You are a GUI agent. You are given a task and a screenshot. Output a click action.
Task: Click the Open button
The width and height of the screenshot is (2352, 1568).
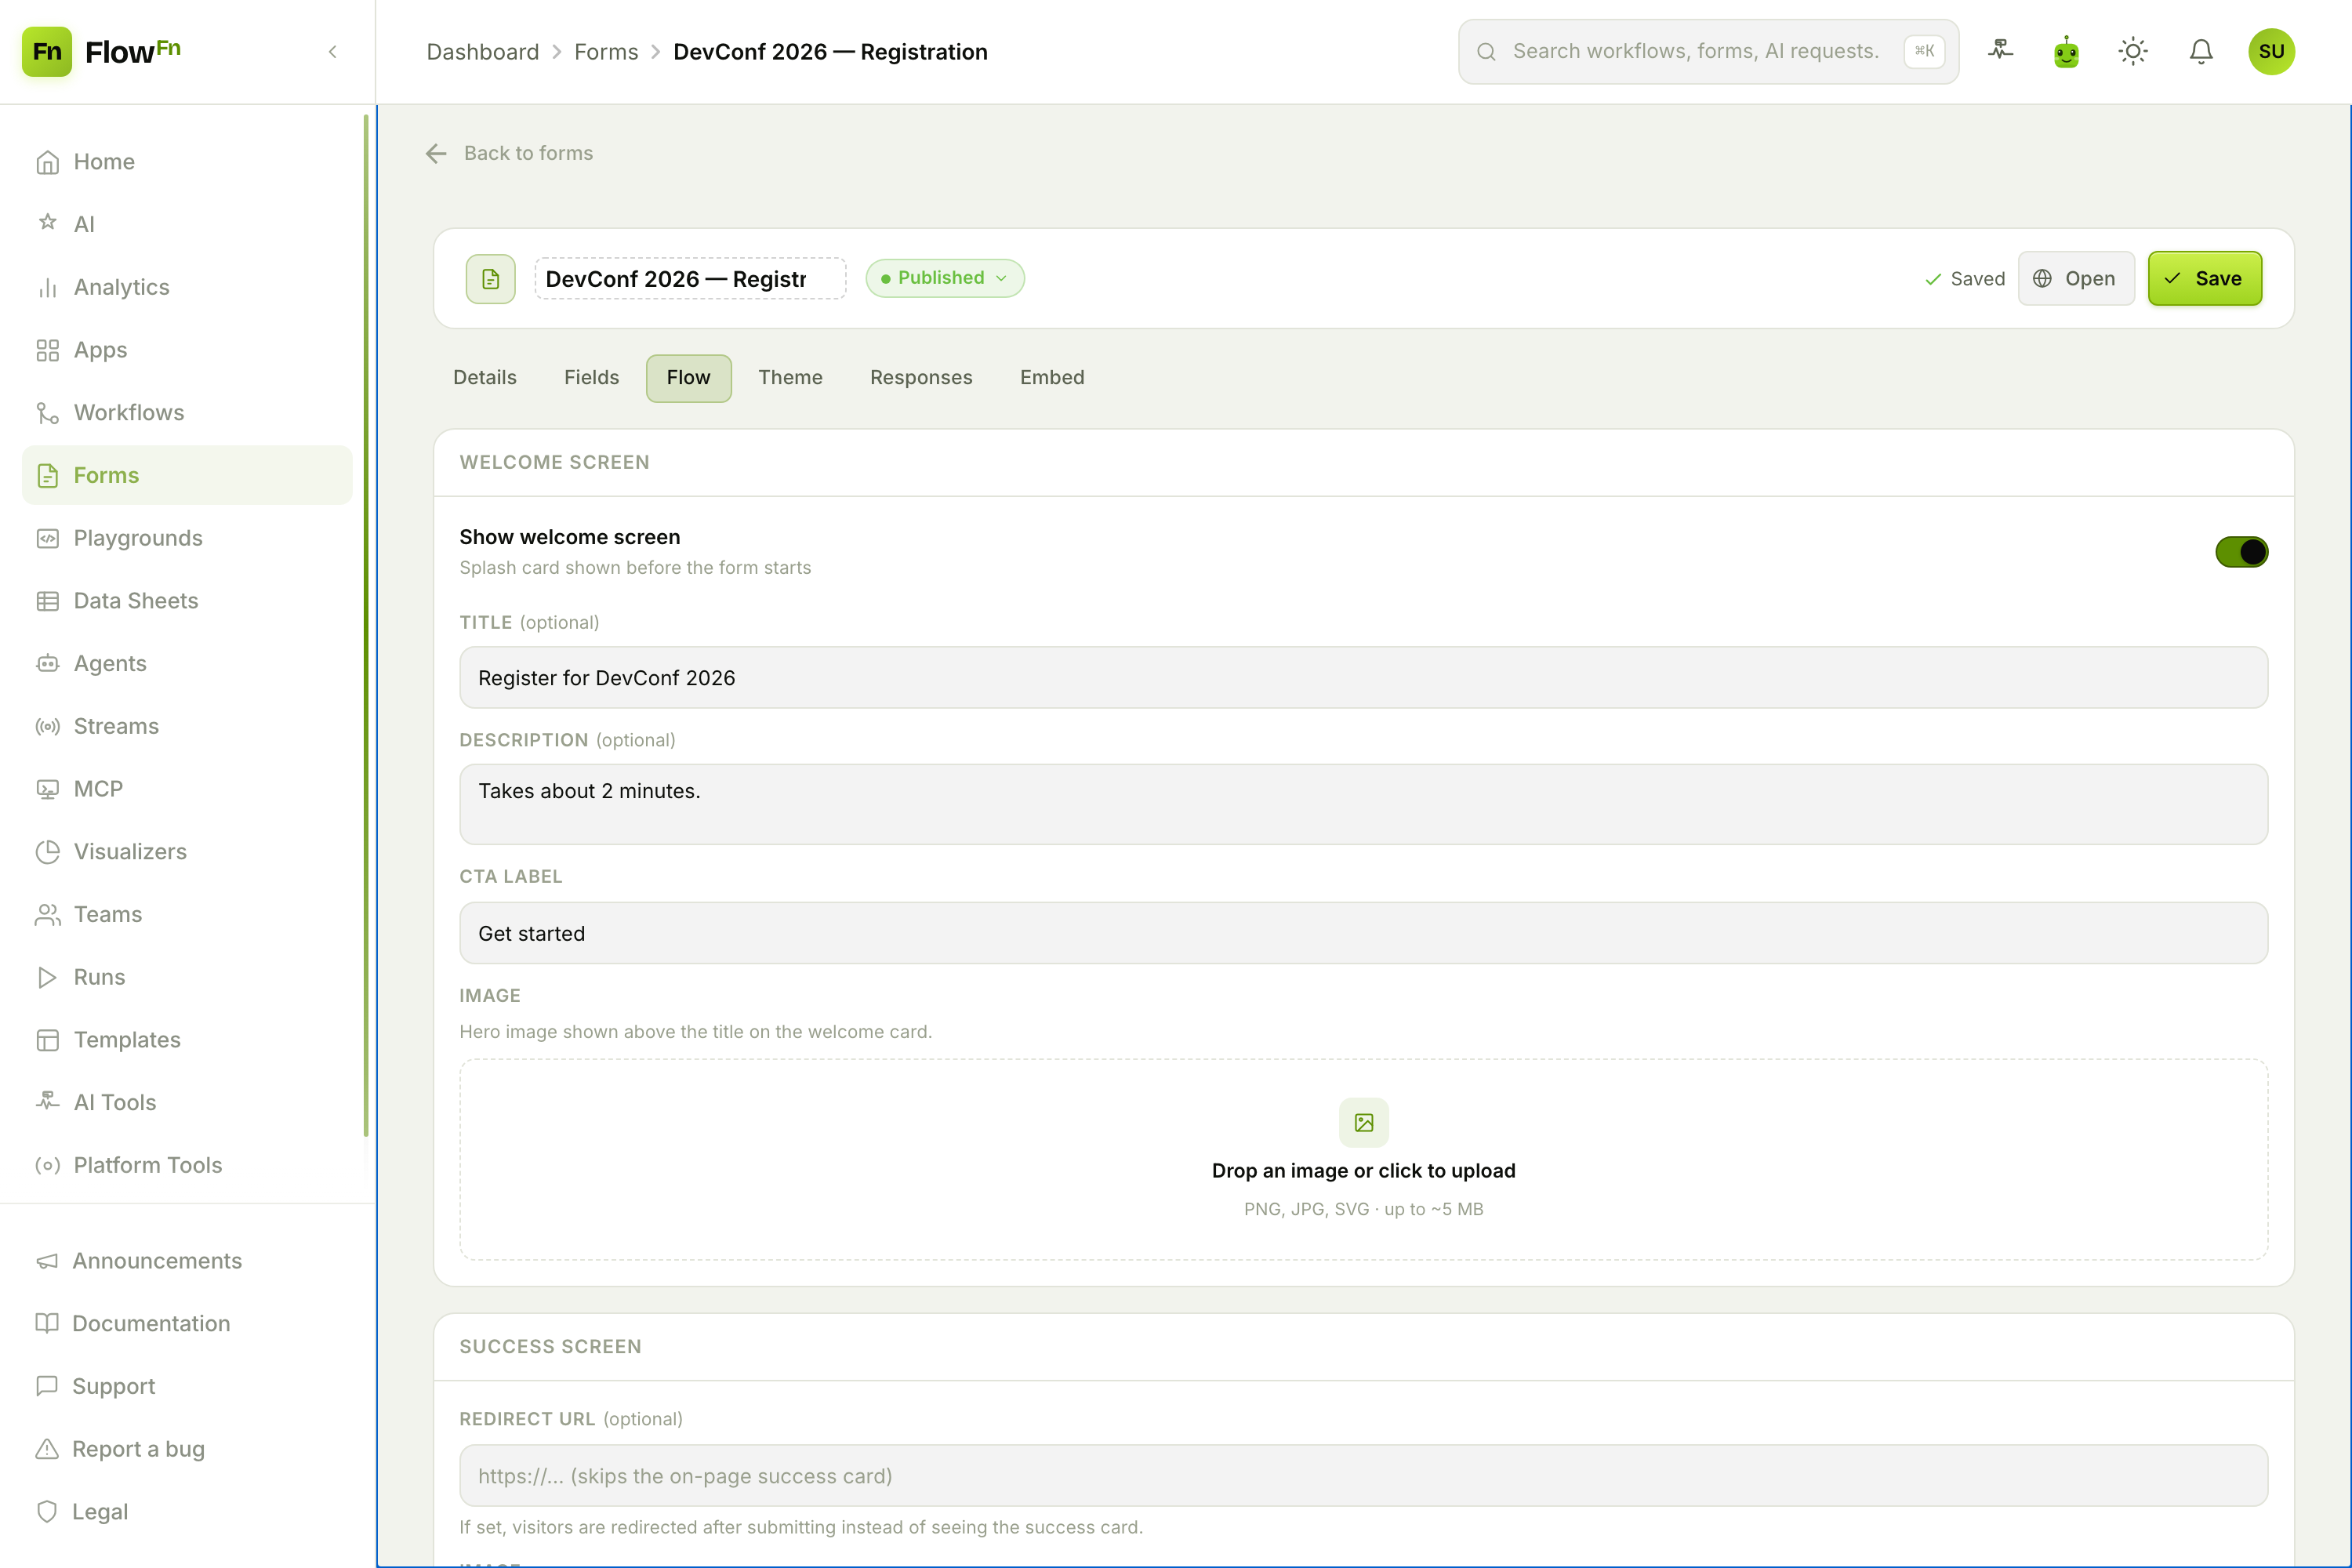[x=2075, y=279]
